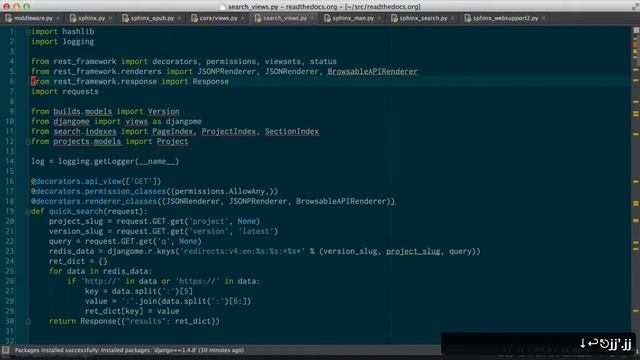
Task: Open the sphinx_search.py tab
Action: (423, 18)
